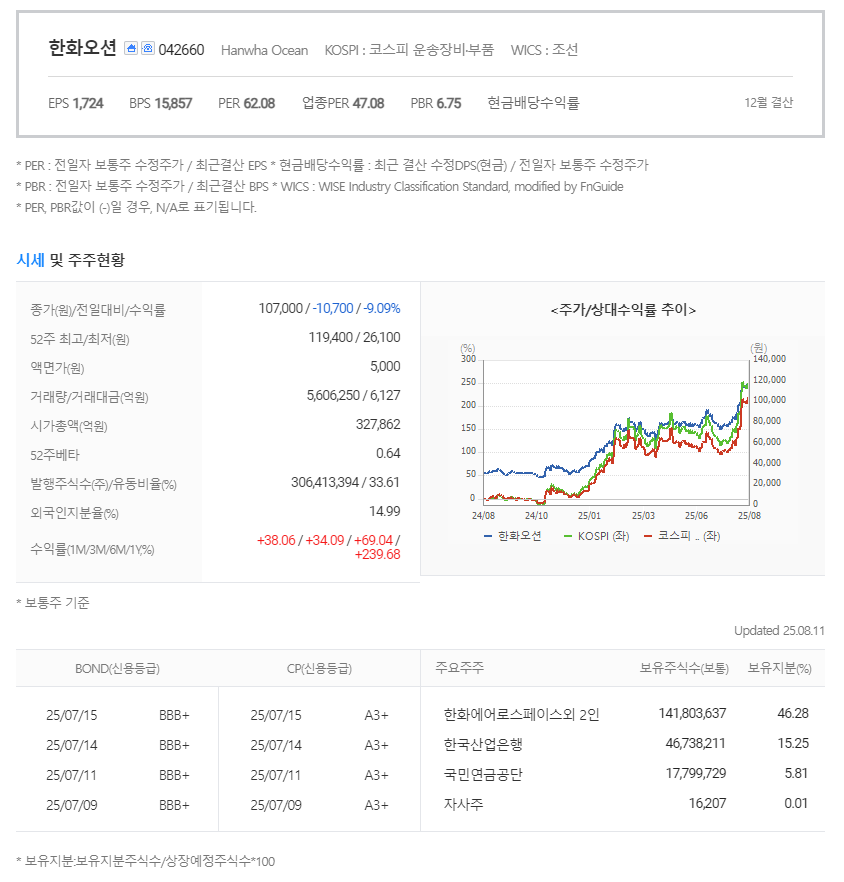
Task: Click the BBB+ rating in the 25/07/15 row
Action: (x=174, y=716)
